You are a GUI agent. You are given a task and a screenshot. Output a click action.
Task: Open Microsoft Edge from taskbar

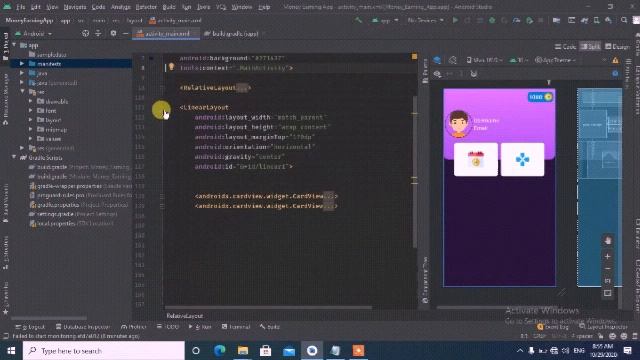tap(220, 351)
